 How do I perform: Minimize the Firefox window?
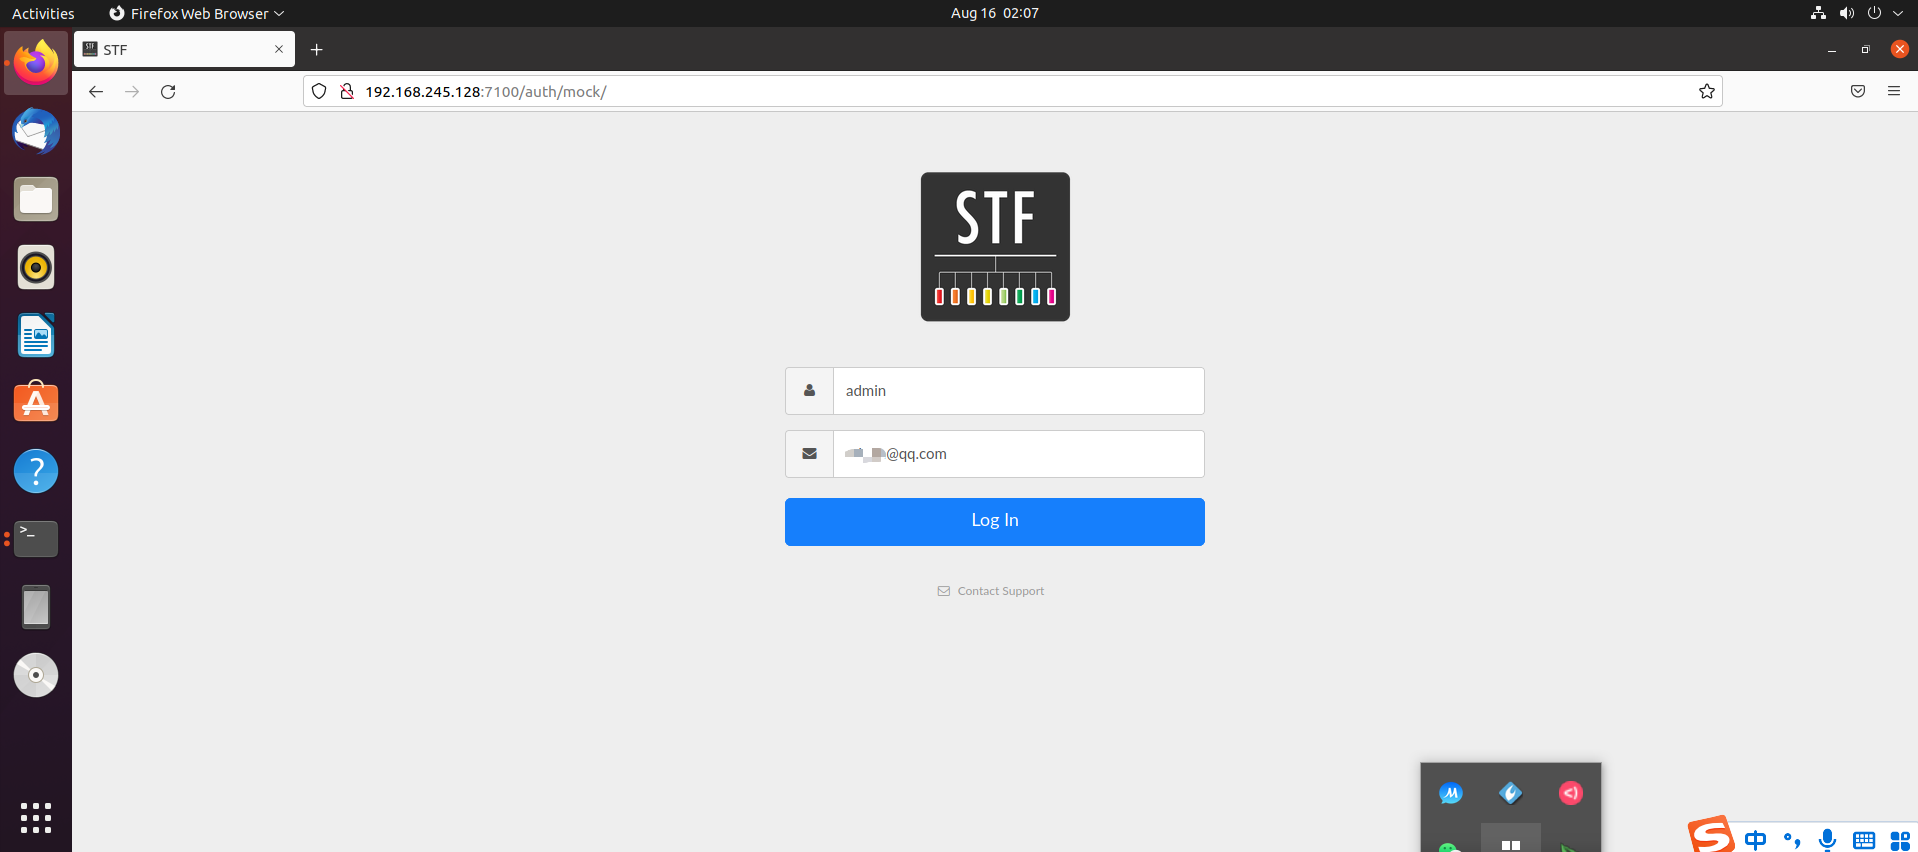tap(1832, 49)
